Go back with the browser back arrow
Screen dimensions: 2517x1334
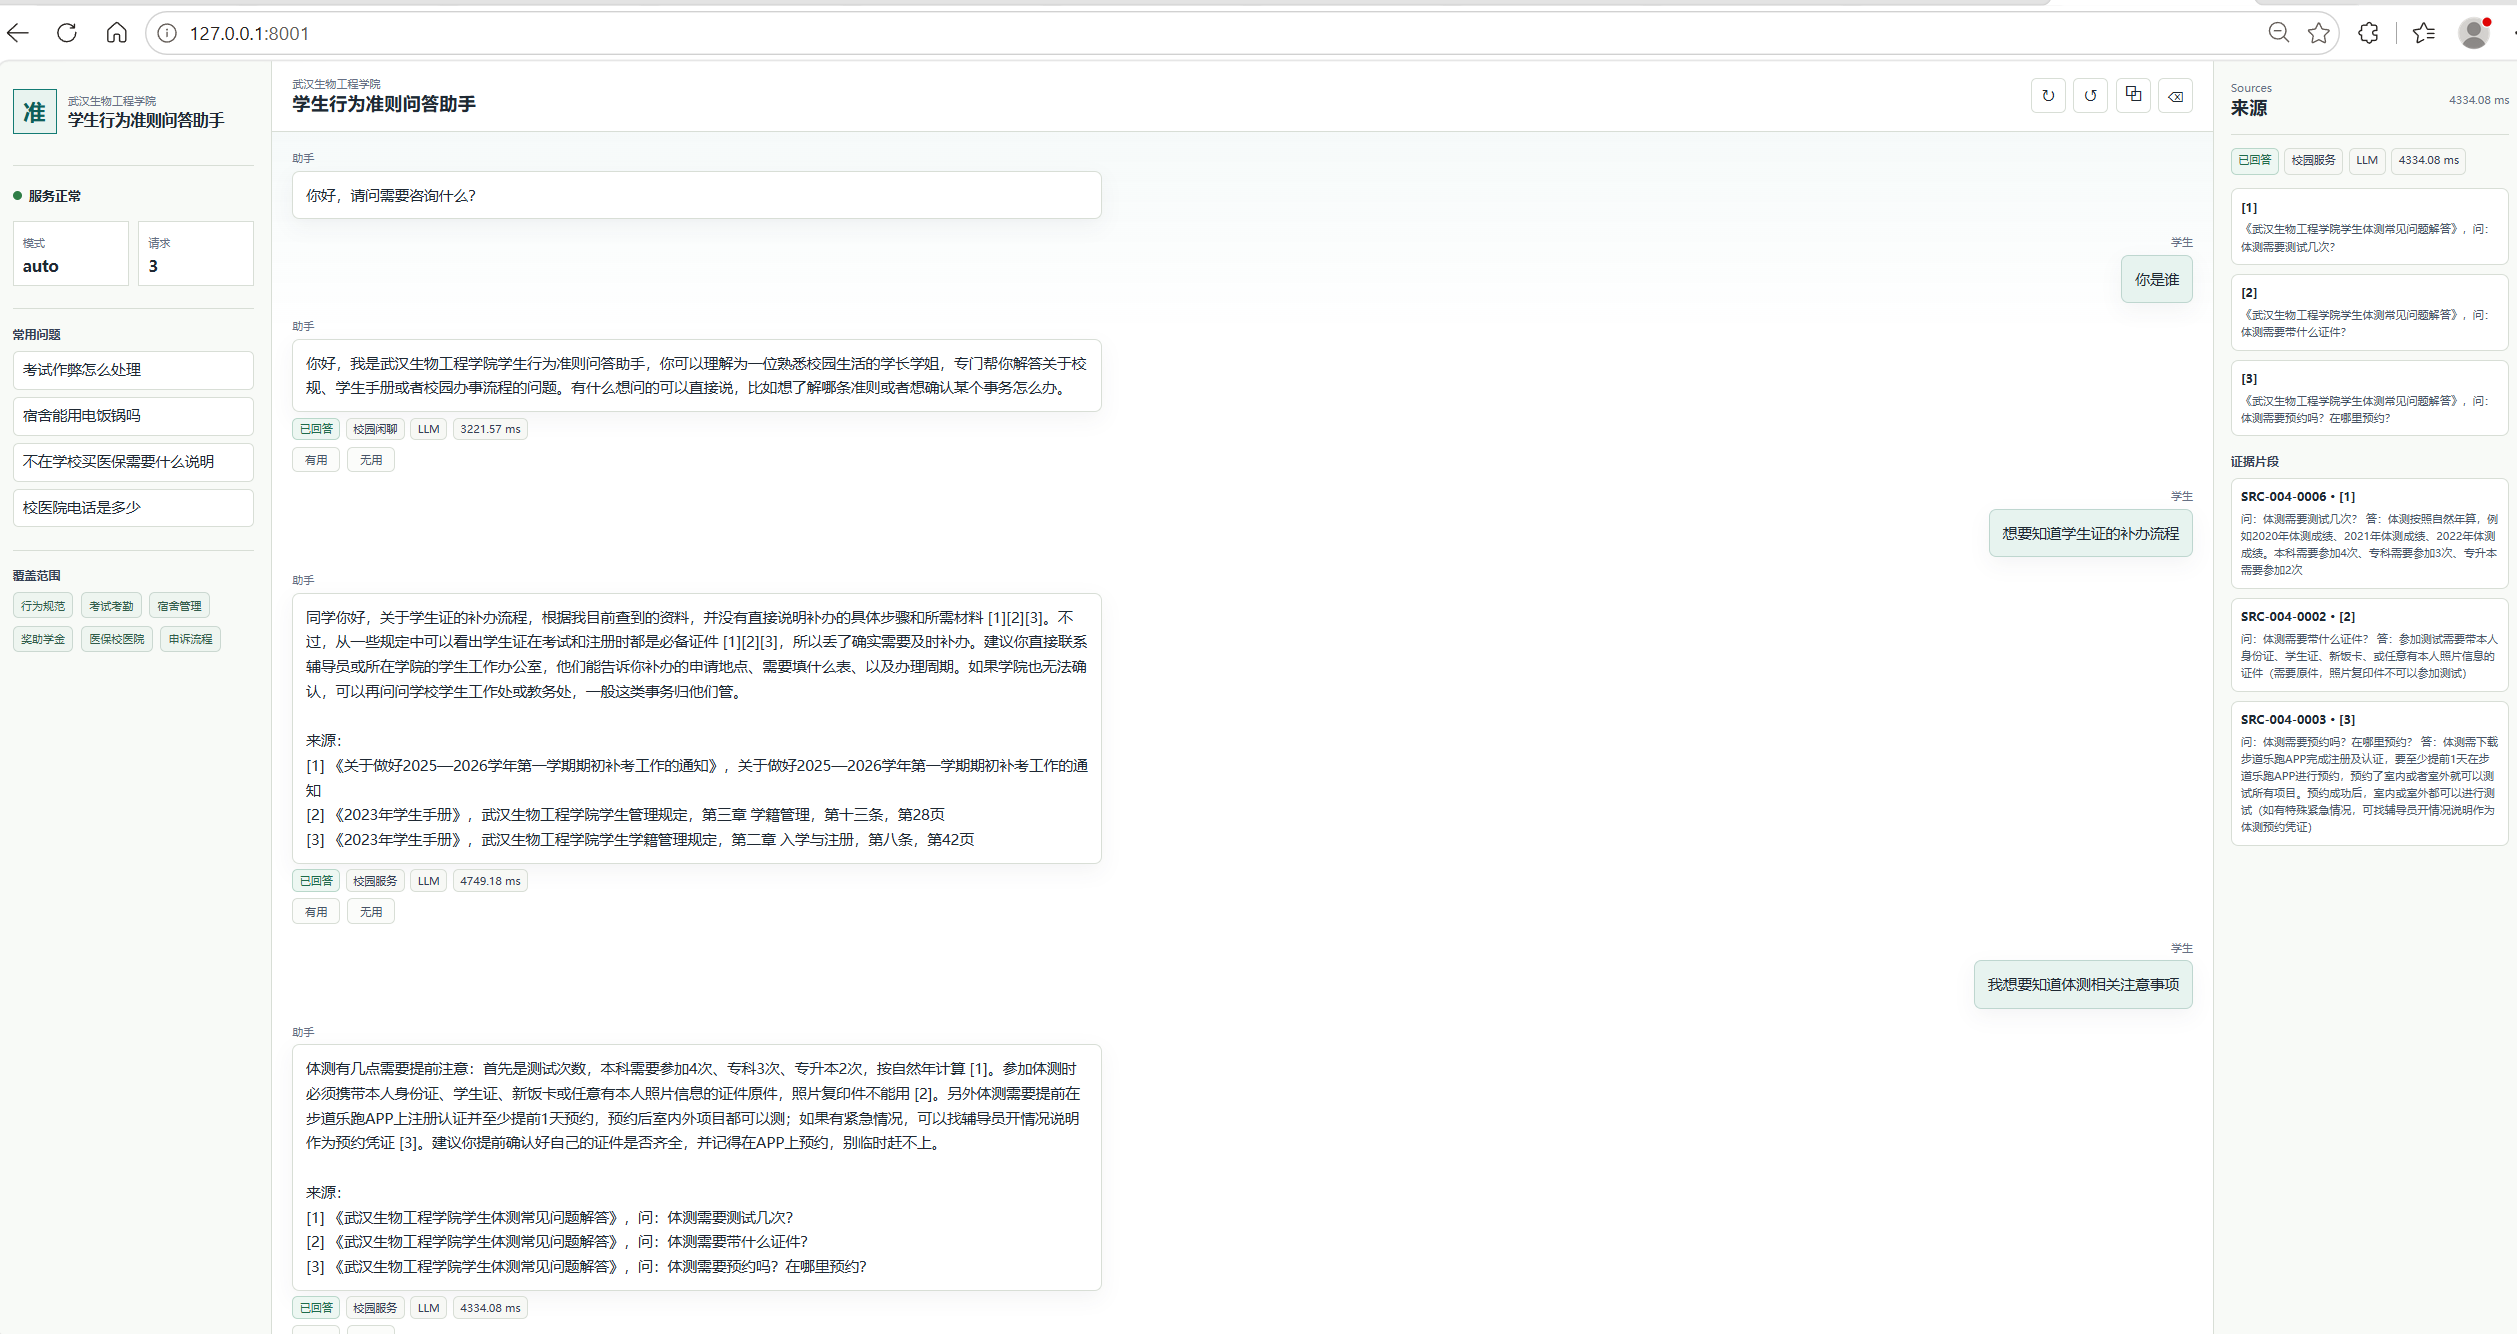click(x=18, y=33)
